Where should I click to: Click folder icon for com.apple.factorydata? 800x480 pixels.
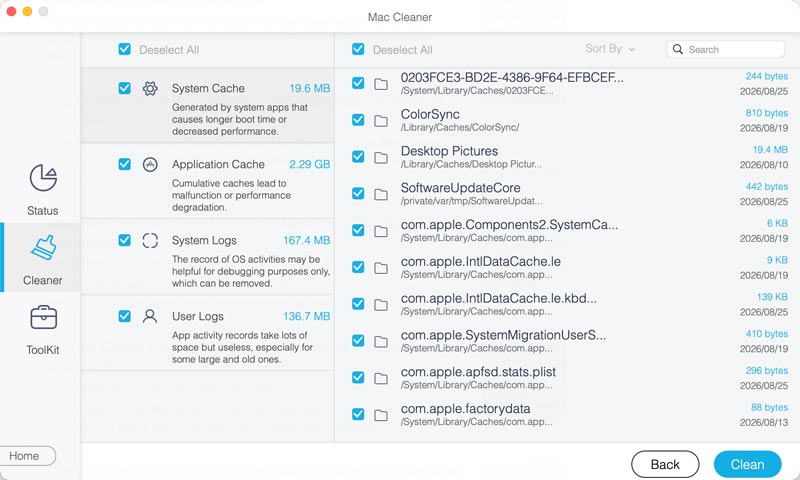tap(381, 415)
